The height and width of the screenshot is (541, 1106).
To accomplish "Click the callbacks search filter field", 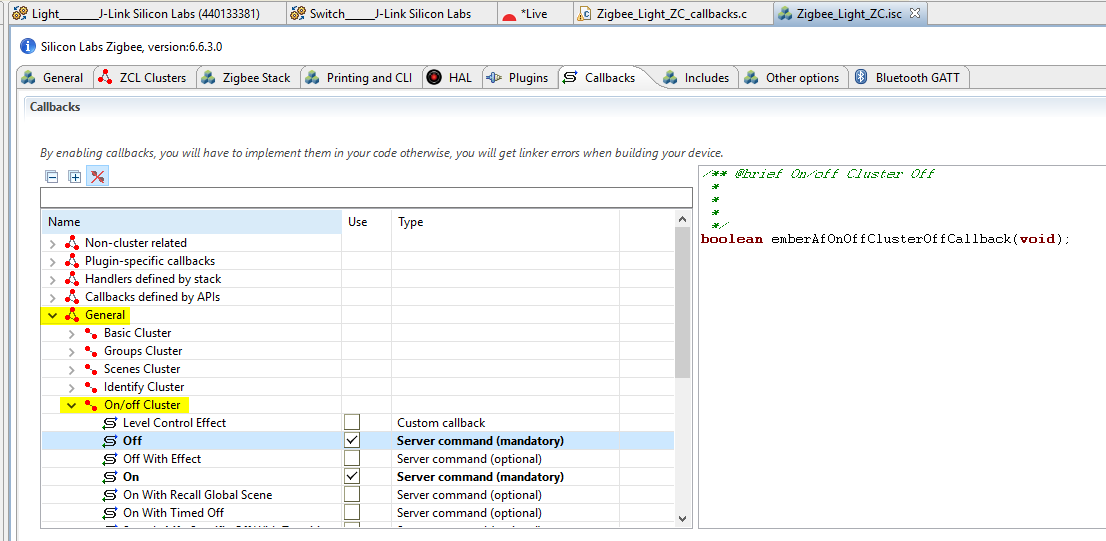I will (x=366, y=197).
